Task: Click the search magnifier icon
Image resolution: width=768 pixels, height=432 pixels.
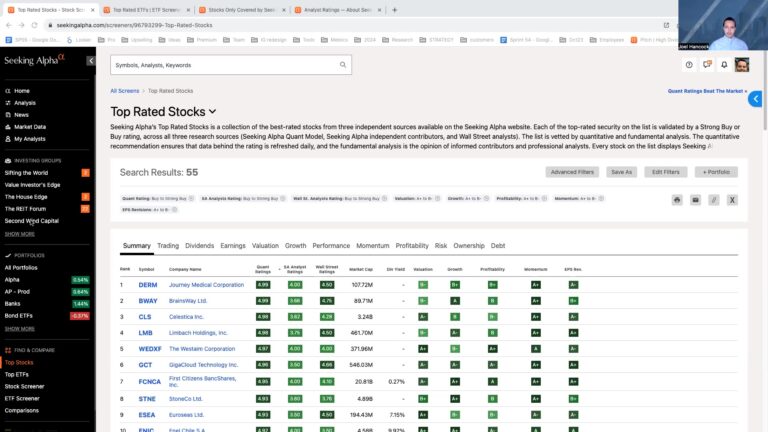Action: pyautogui.click(x=343, y=65)
